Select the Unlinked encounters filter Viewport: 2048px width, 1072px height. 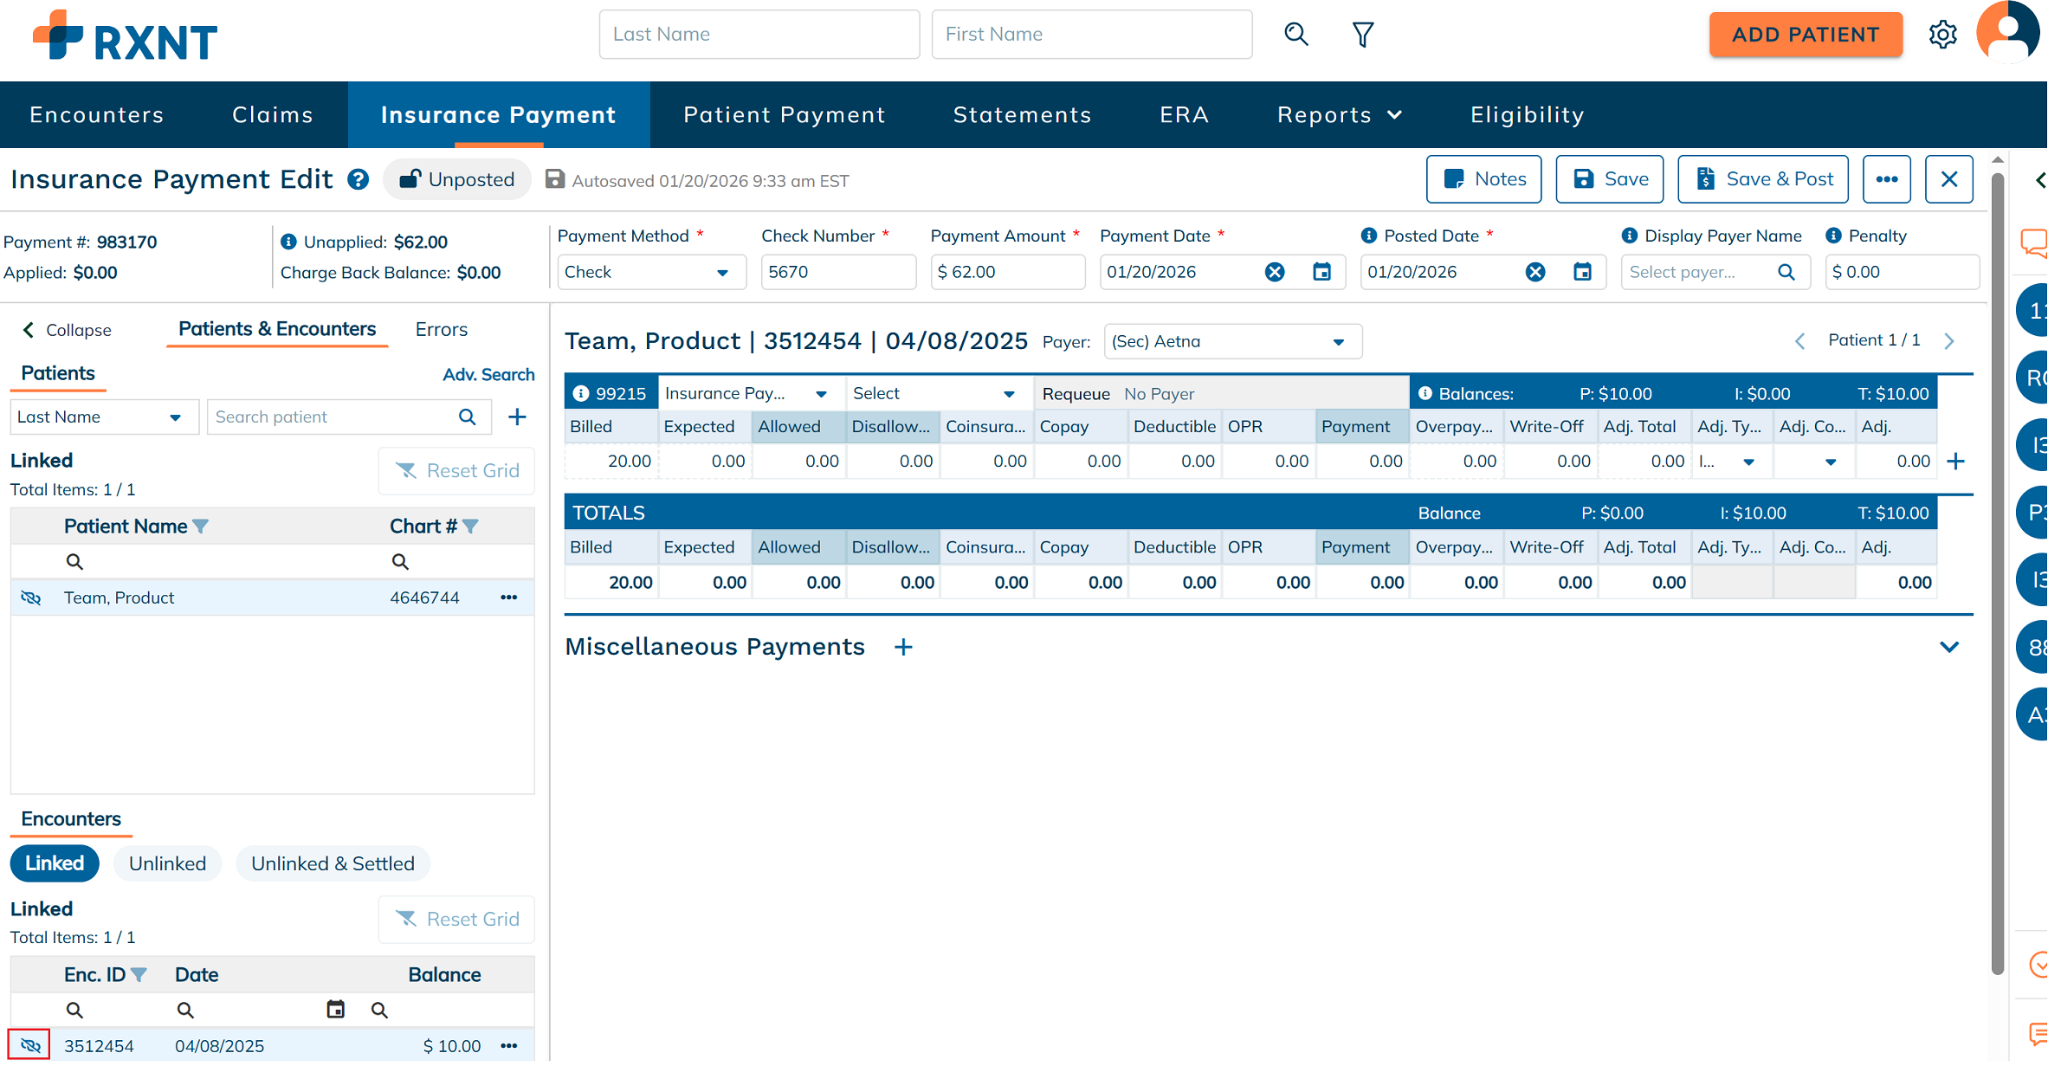coord(167,864)
